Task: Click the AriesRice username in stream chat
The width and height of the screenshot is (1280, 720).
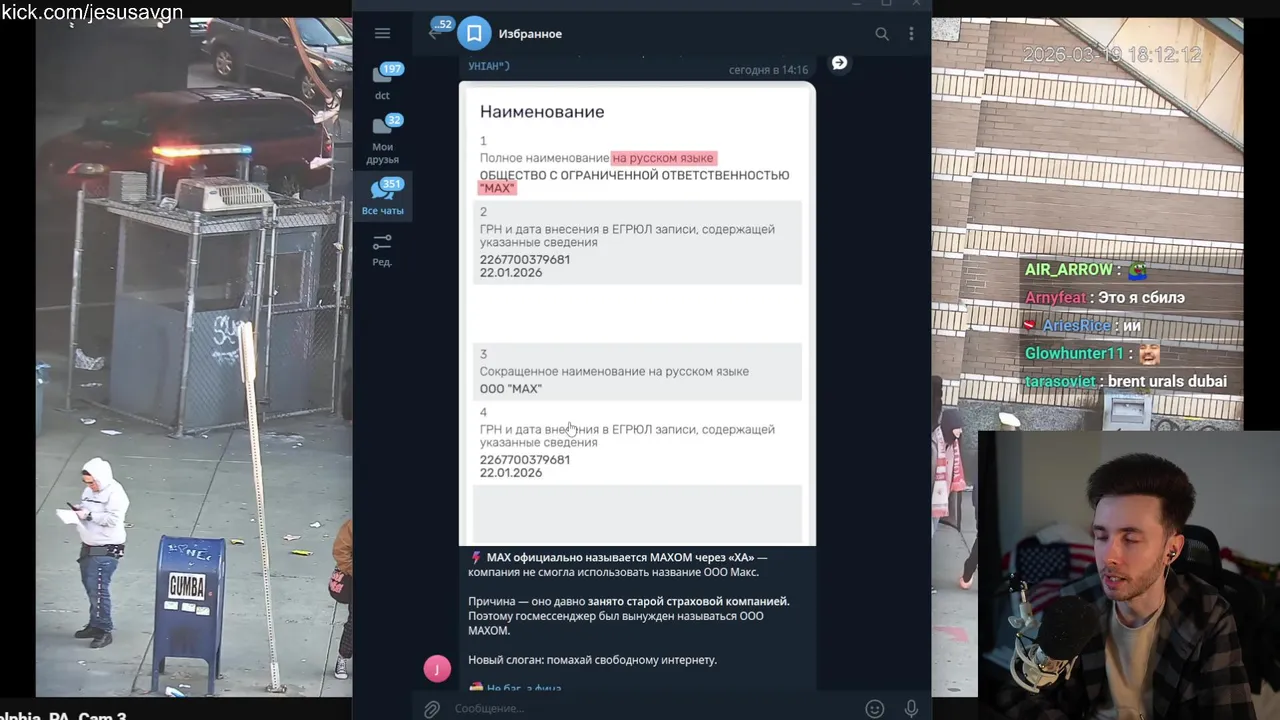Action: click(x=1077, y=326)
